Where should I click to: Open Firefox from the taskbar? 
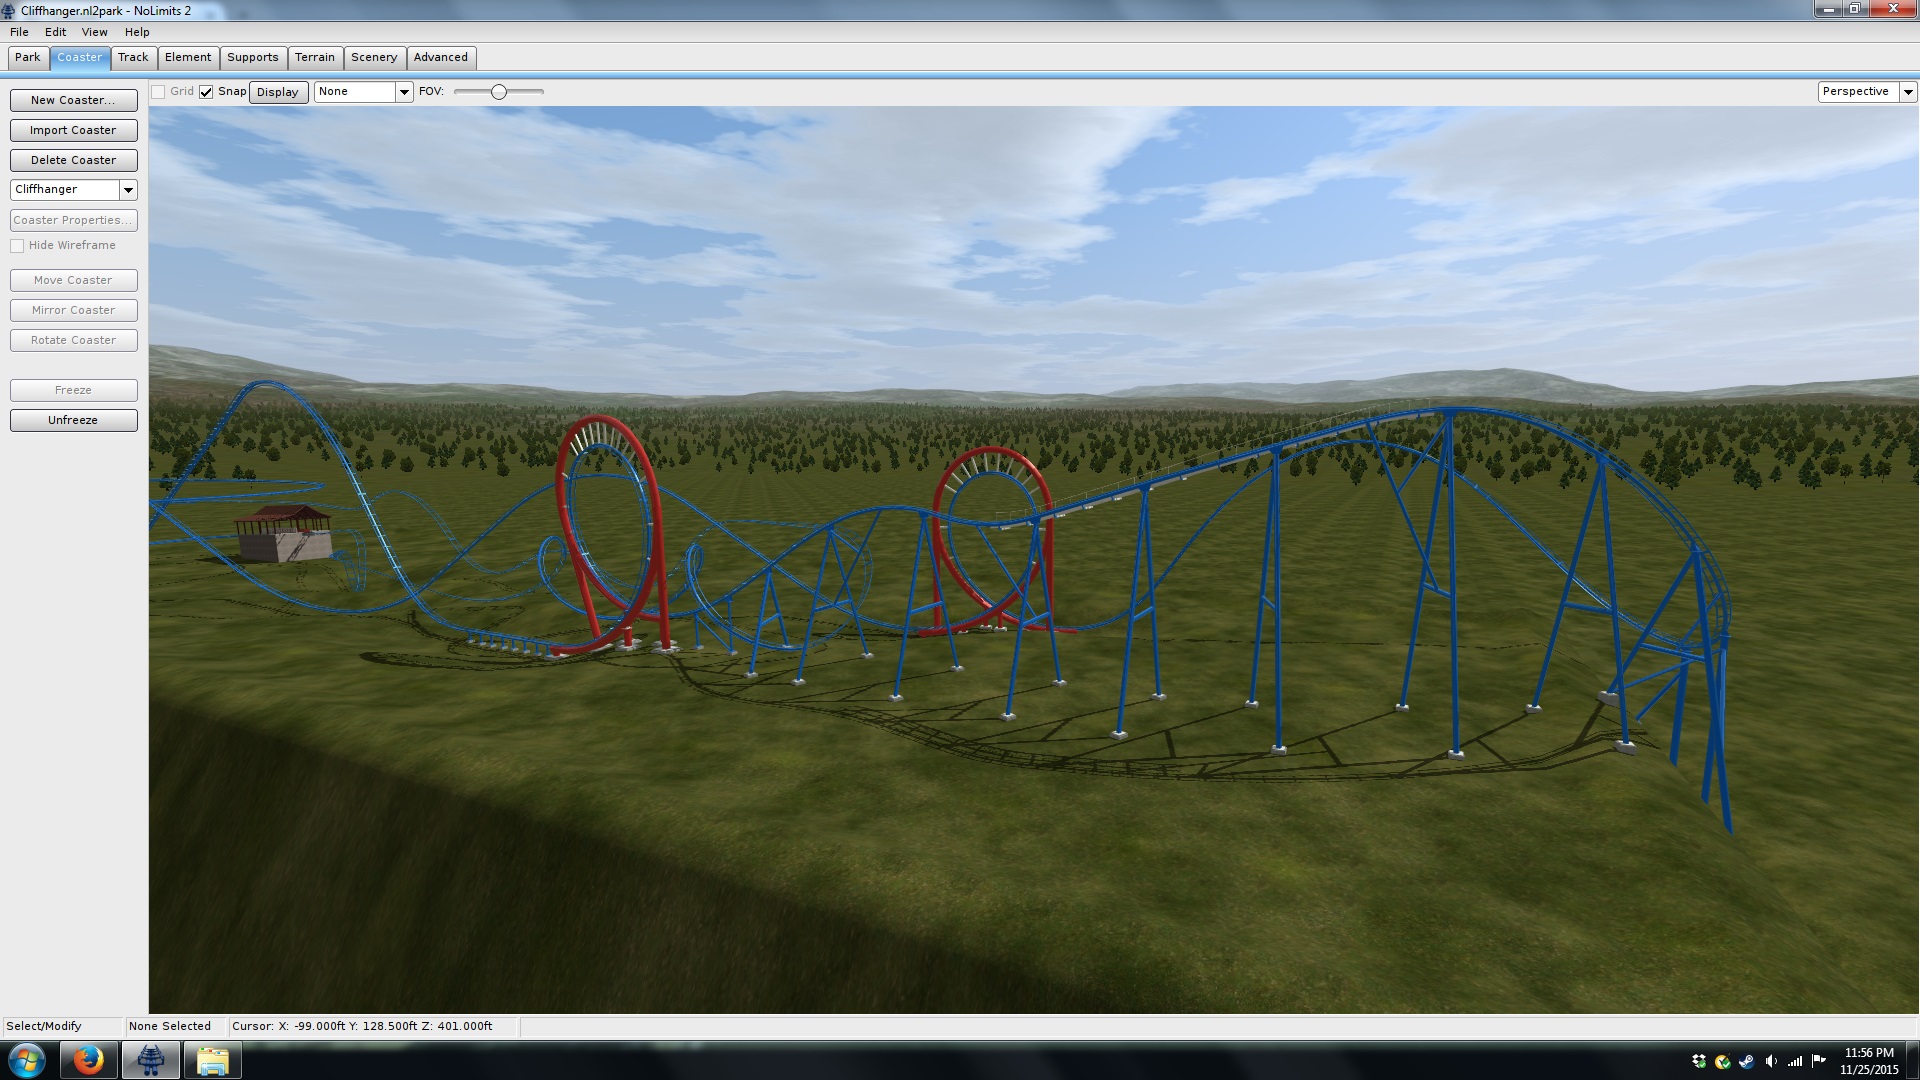[89, 1060]
